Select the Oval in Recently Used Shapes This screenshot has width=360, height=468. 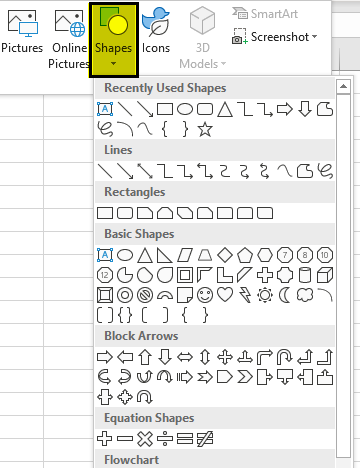click(185, 109)
